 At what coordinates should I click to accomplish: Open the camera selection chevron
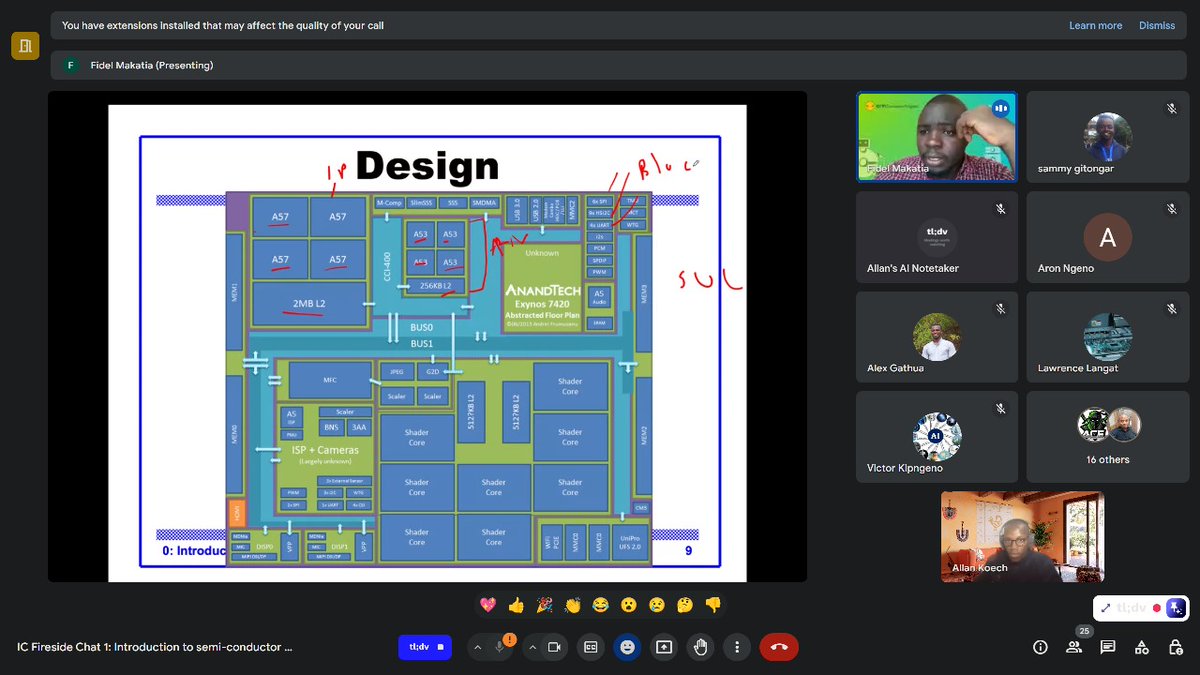pos(532,647)
